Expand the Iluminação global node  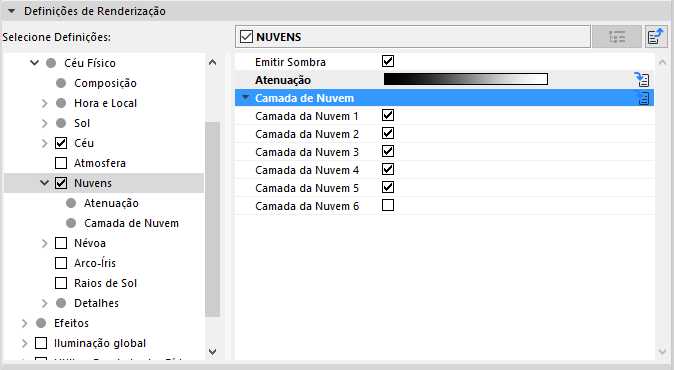(x=25, y=343)
